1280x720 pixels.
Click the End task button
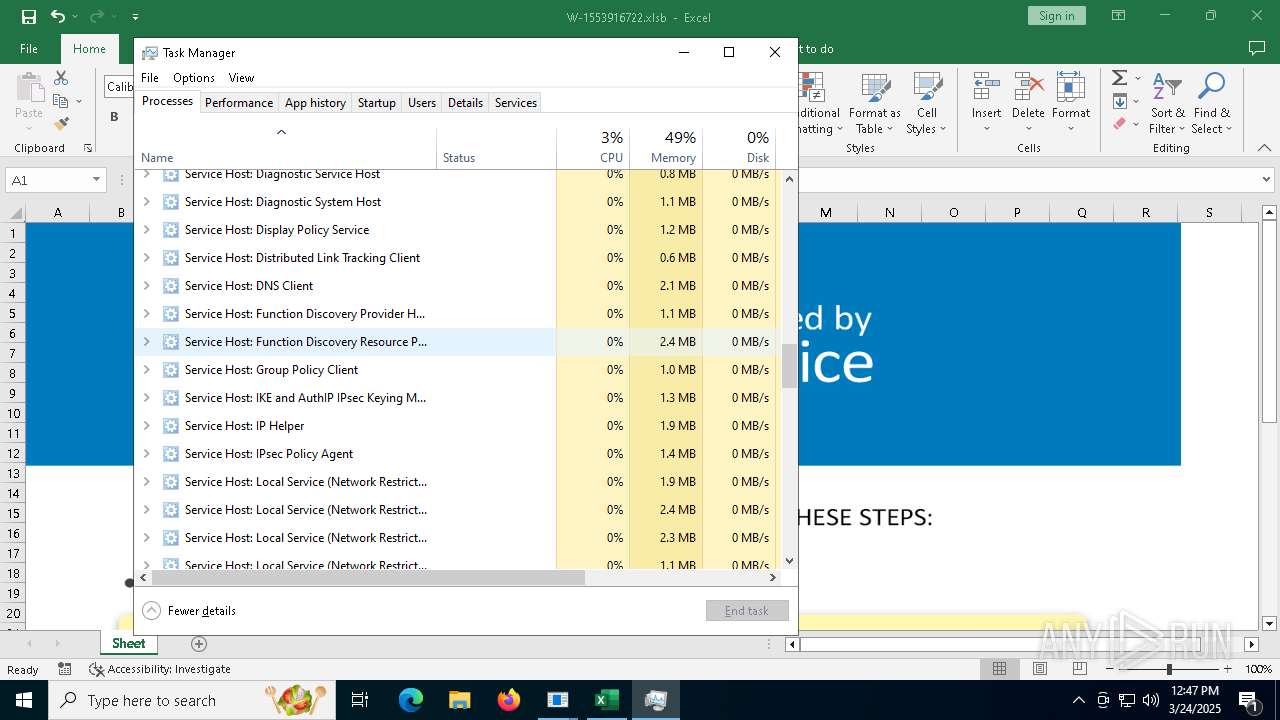[747, 611]
